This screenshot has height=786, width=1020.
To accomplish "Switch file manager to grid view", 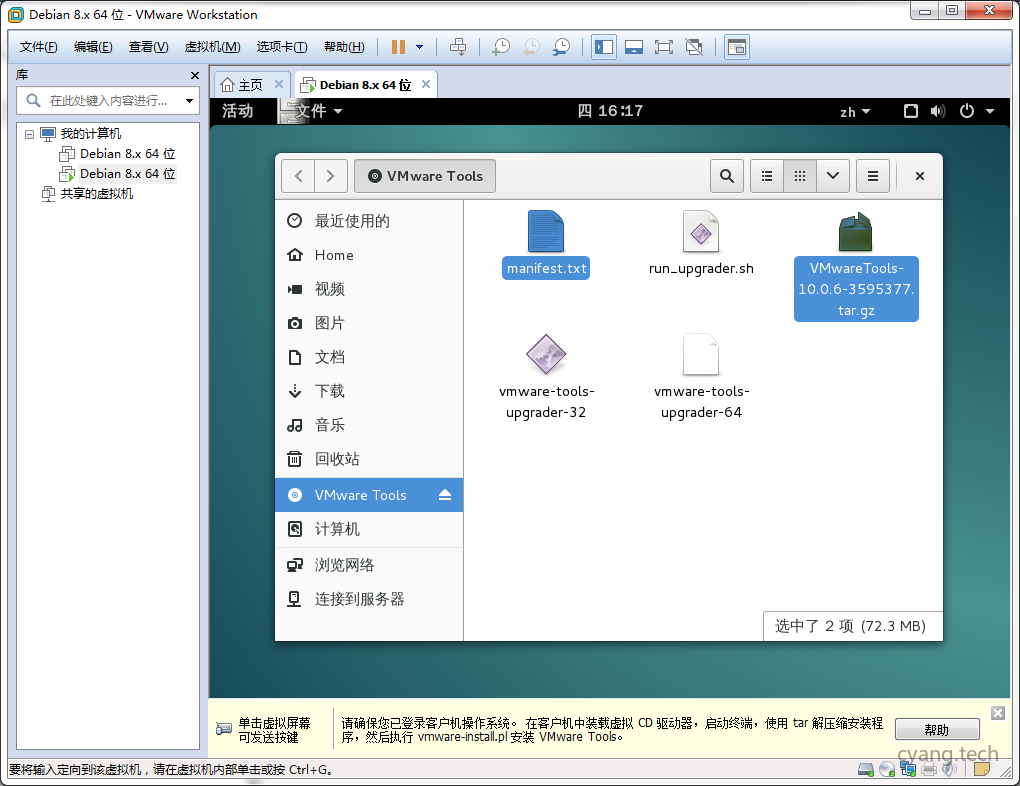I will 800,176.
